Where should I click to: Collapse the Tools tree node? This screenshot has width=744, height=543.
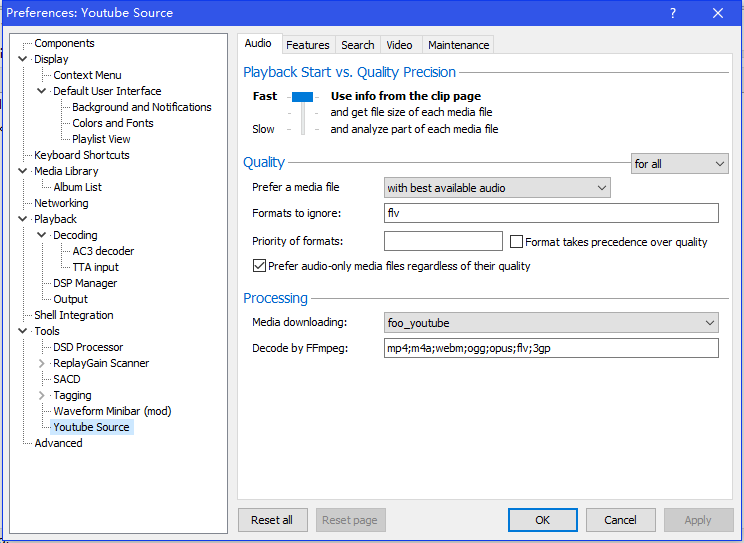[x=23, y=331]
